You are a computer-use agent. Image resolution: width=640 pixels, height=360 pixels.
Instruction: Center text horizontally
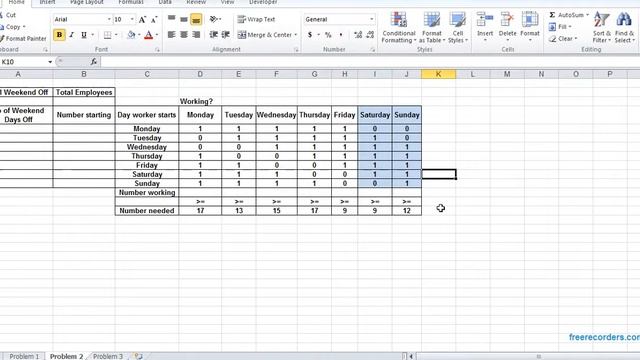[184, 35]
